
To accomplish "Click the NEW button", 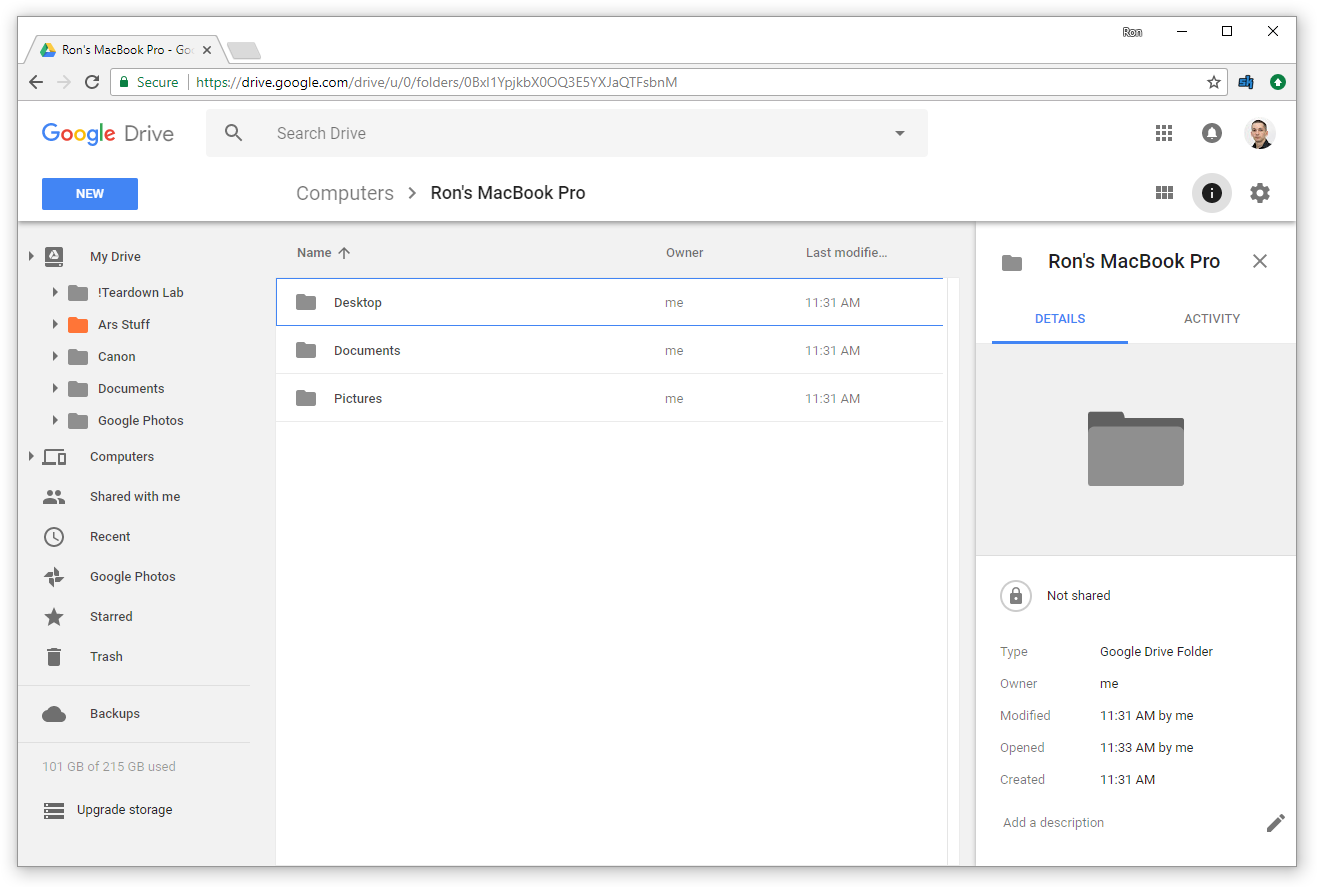I will [89, 193].
